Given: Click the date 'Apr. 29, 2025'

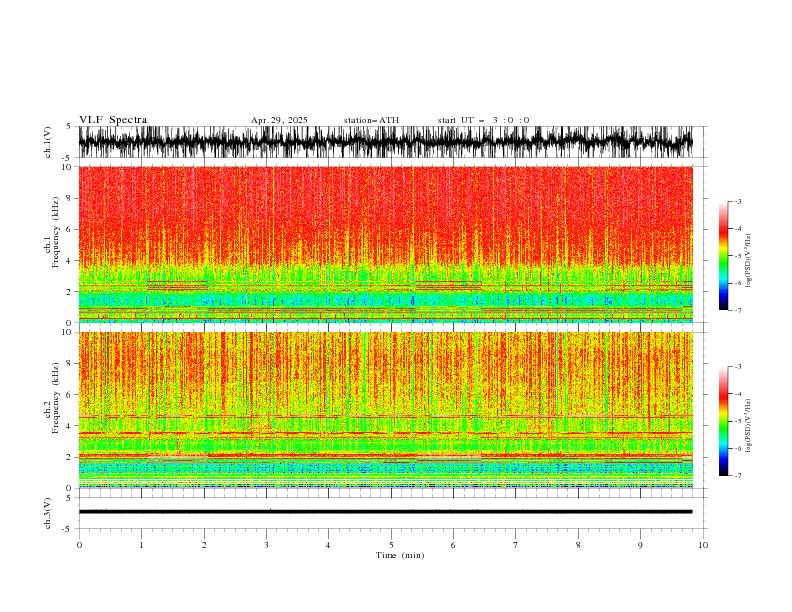Looking at the screenshot, I should tap(279, 120).
